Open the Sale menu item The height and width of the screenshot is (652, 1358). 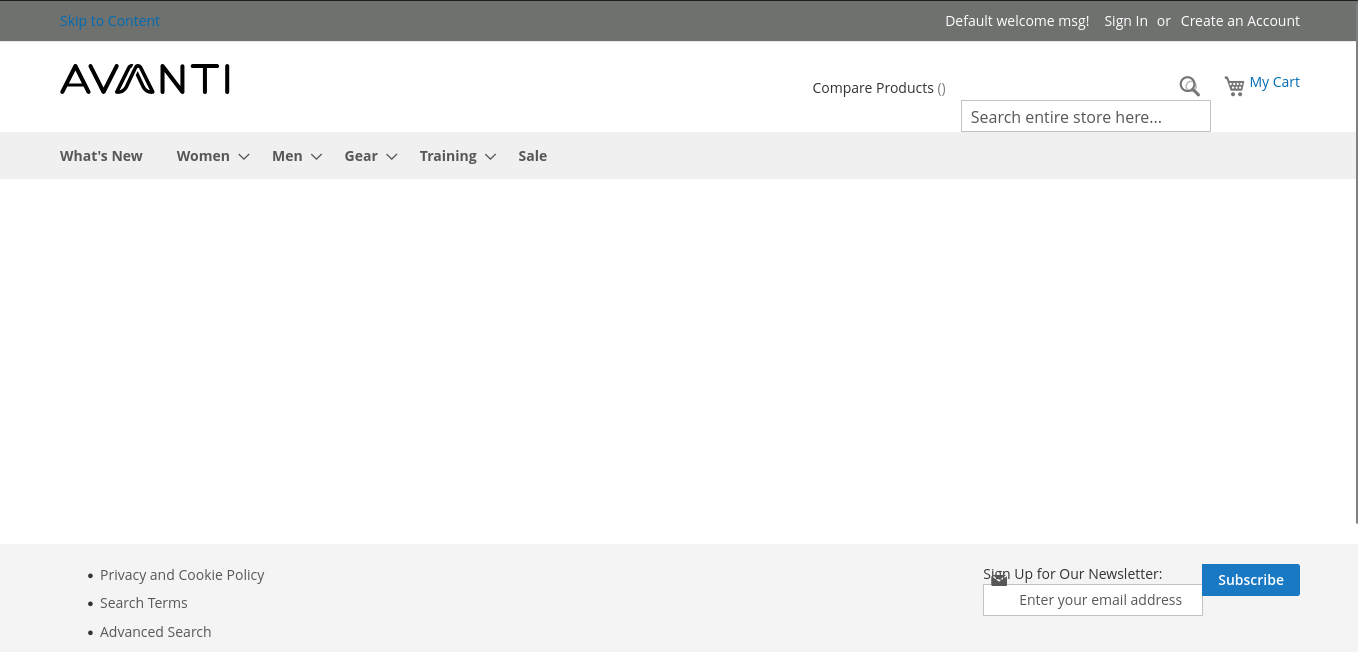[532, 156]
